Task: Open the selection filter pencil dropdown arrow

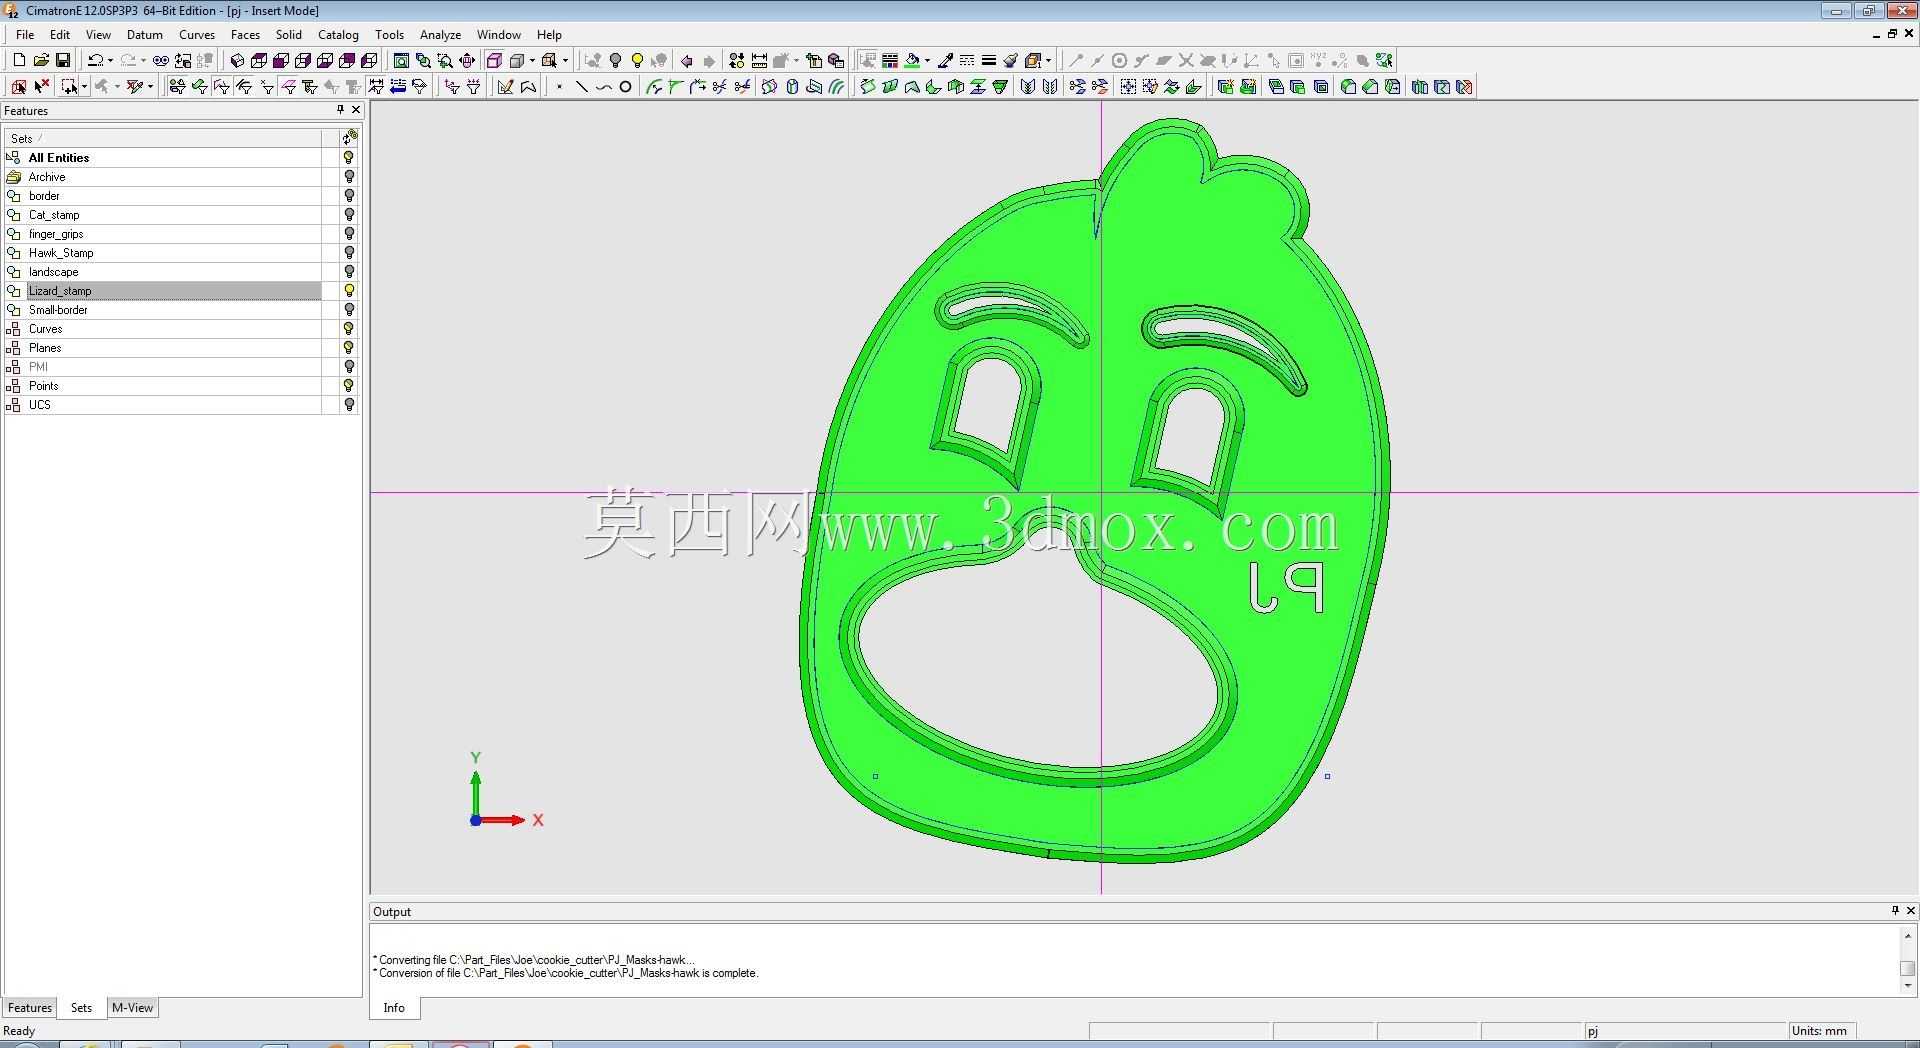Action: (150, 87)
